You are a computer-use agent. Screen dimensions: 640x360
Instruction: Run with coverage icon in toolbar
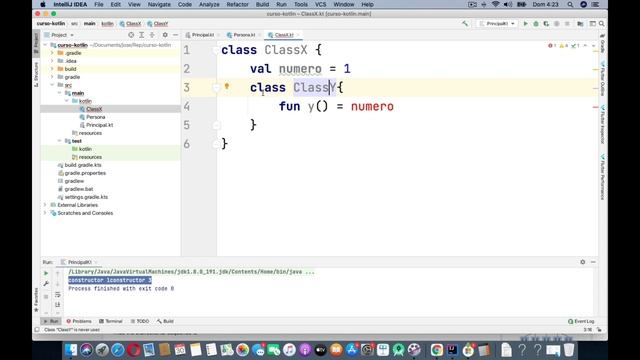coord(546,24)
